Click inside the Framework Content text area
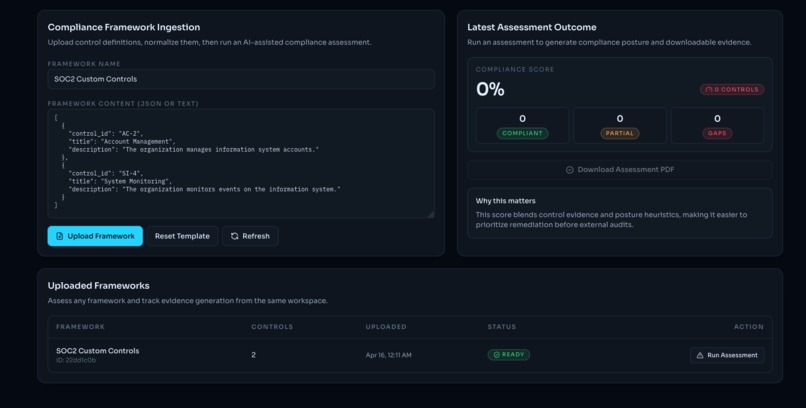 point(241,163)
